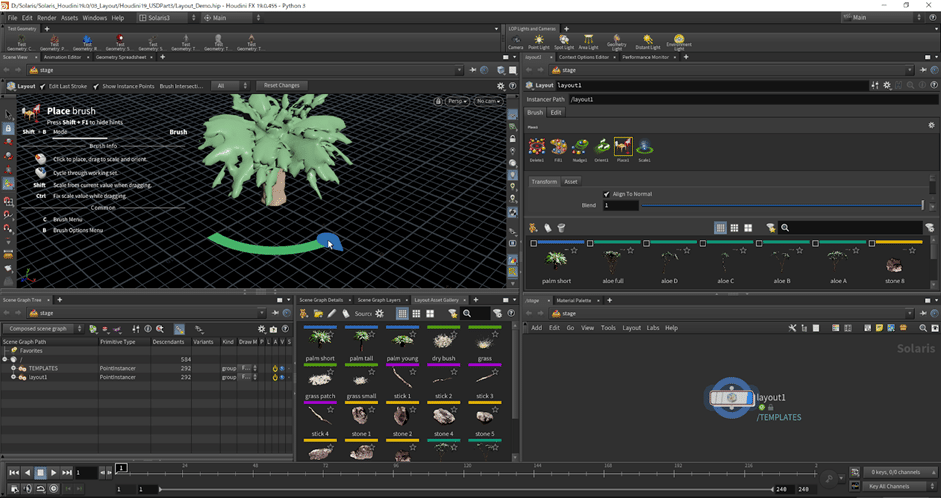Viewport: 941px width, 498px height.
Task: Select the layout1 node in the network editor
Action: pyautogui.click(x=731, y=397)
